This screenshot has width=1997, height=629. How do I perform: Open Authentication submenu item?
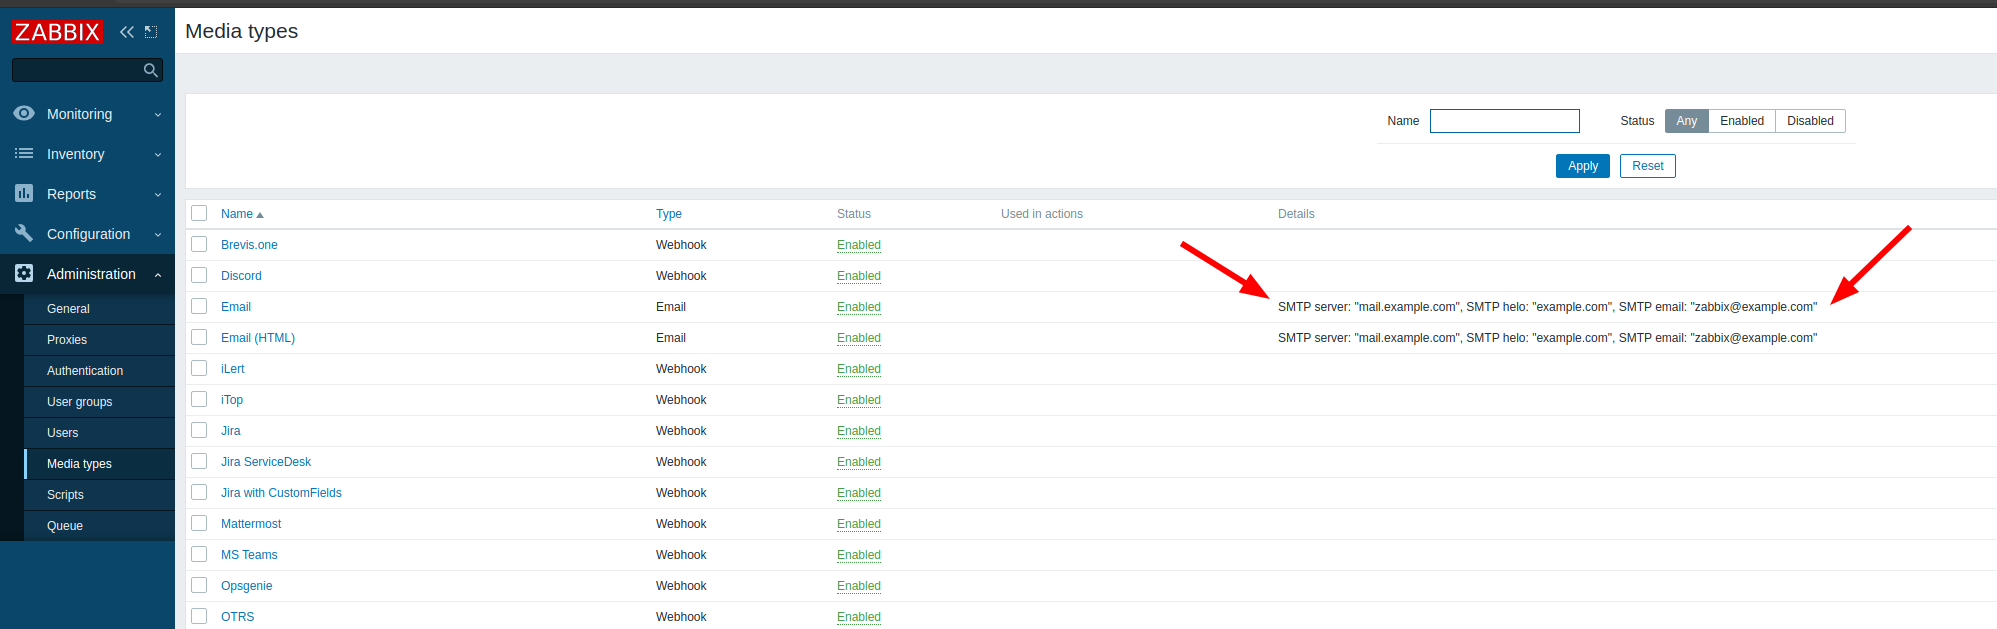click(x=85, y=371)
